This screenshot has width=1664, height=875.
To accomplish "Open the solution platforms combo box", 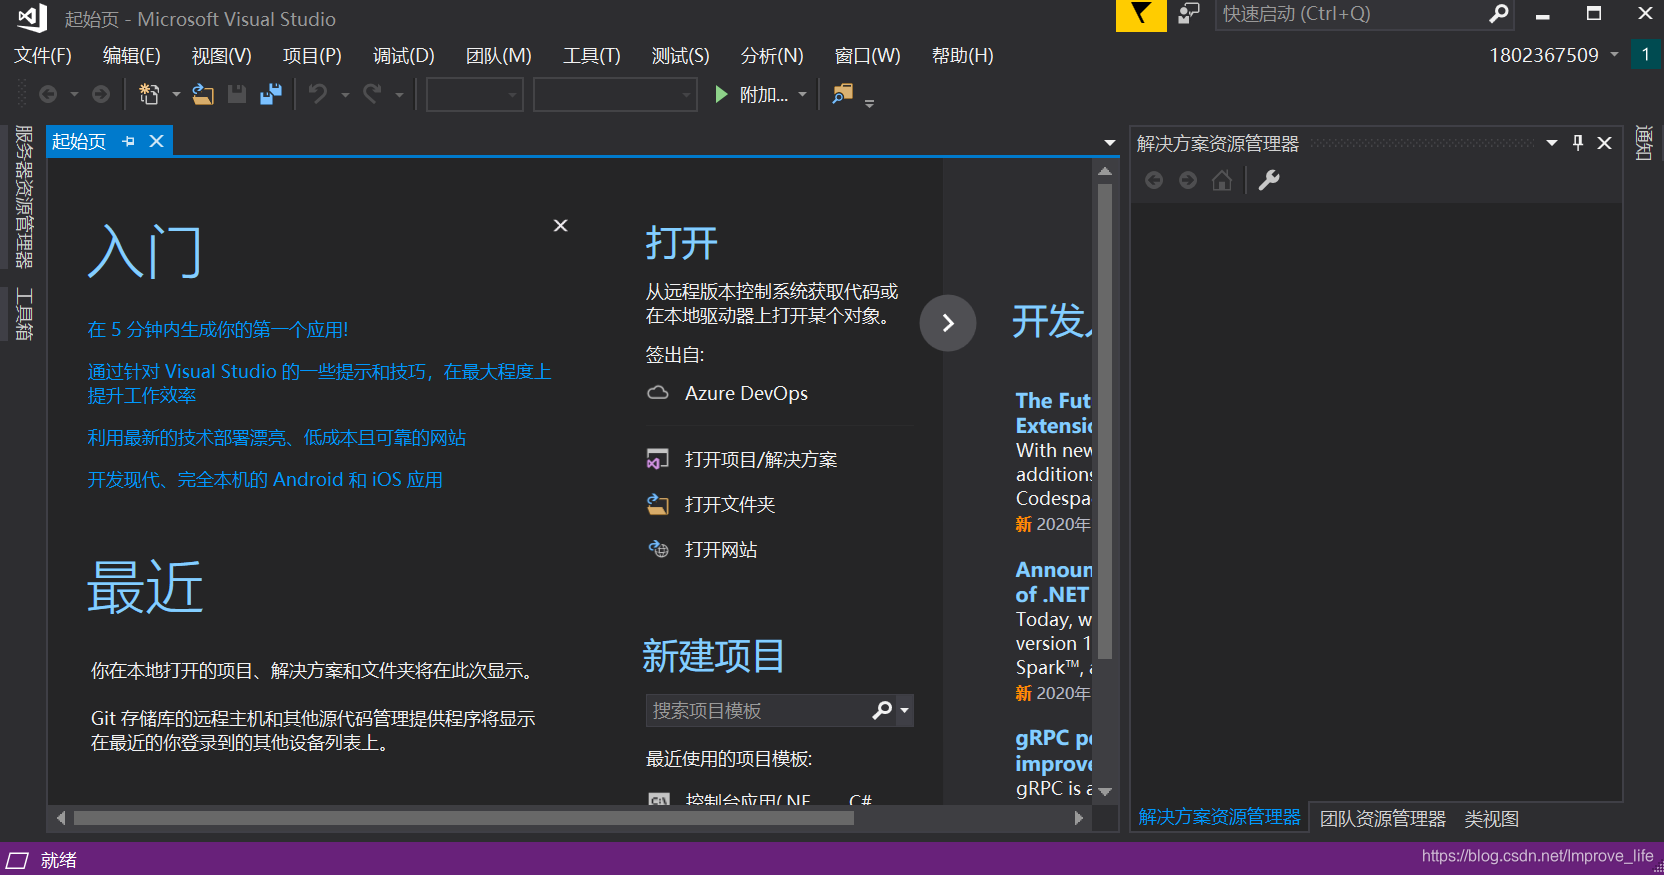I will (615, 95).
